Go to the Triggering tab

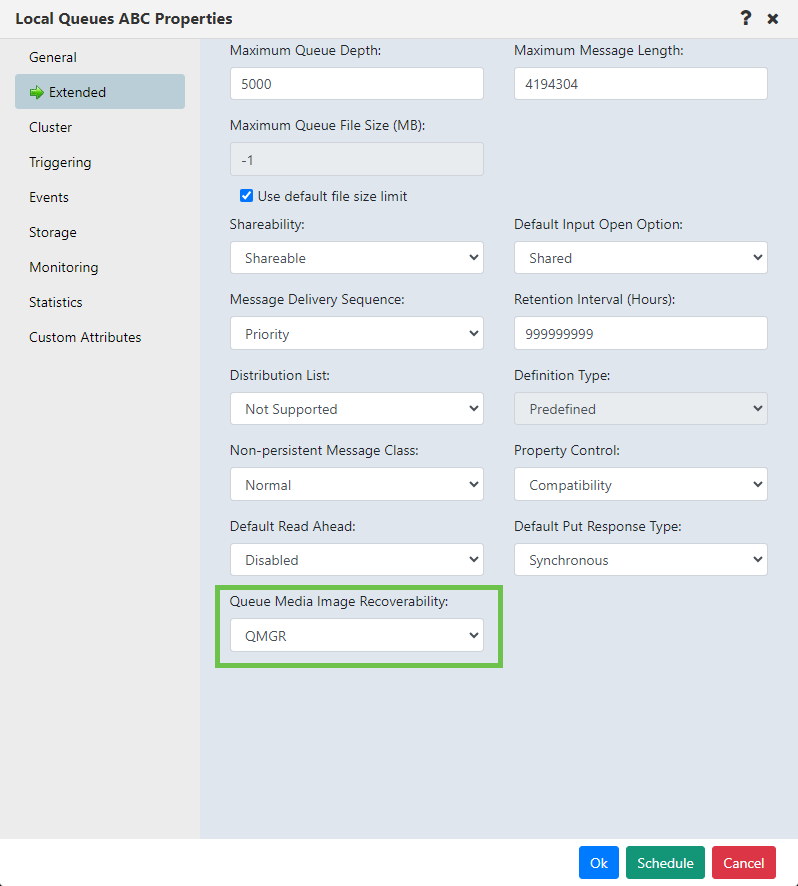pyautogui.click(x=60, y=162)
